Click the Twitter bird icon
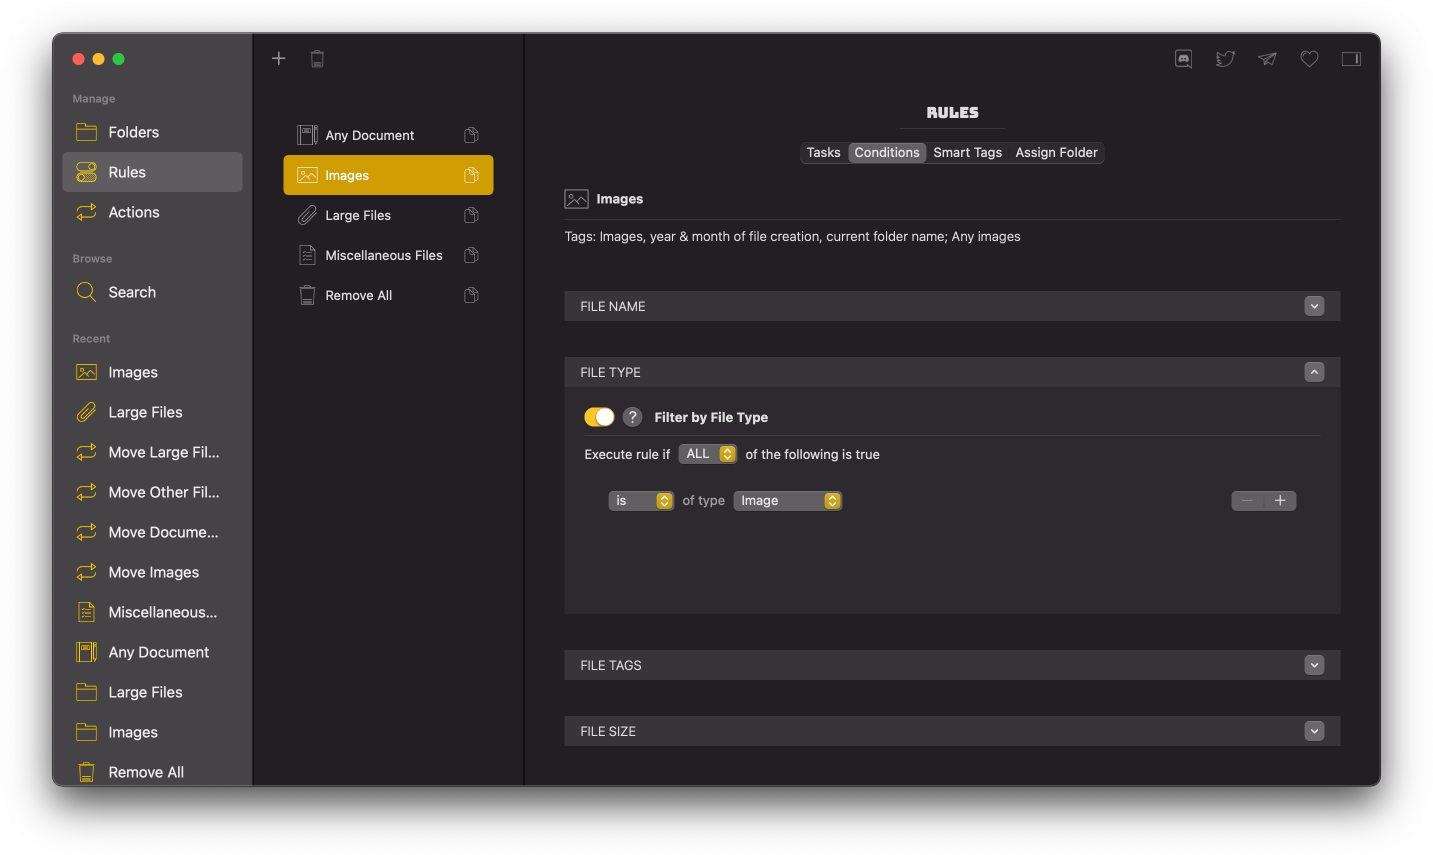 pos(1224,58)
